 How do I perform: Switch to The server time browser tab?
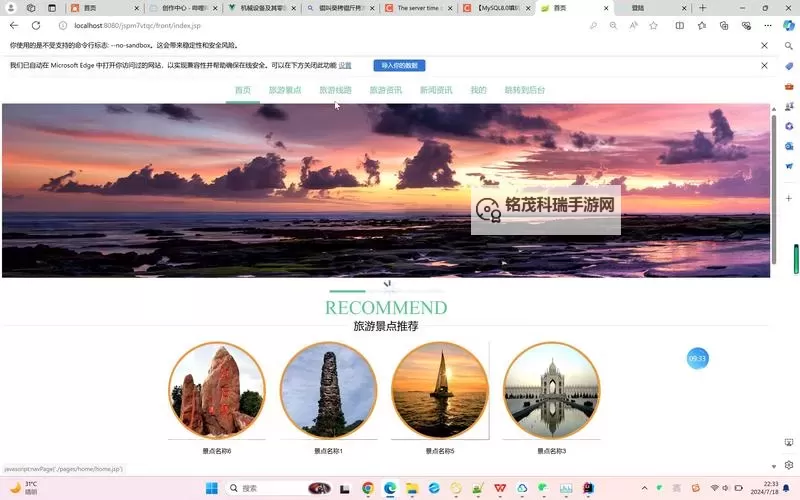418,8
